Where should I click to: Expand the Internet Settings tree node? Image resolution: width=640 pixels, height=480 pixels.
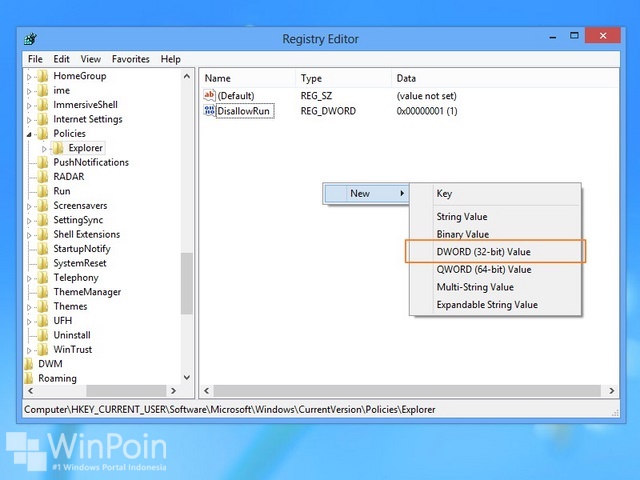29,120
